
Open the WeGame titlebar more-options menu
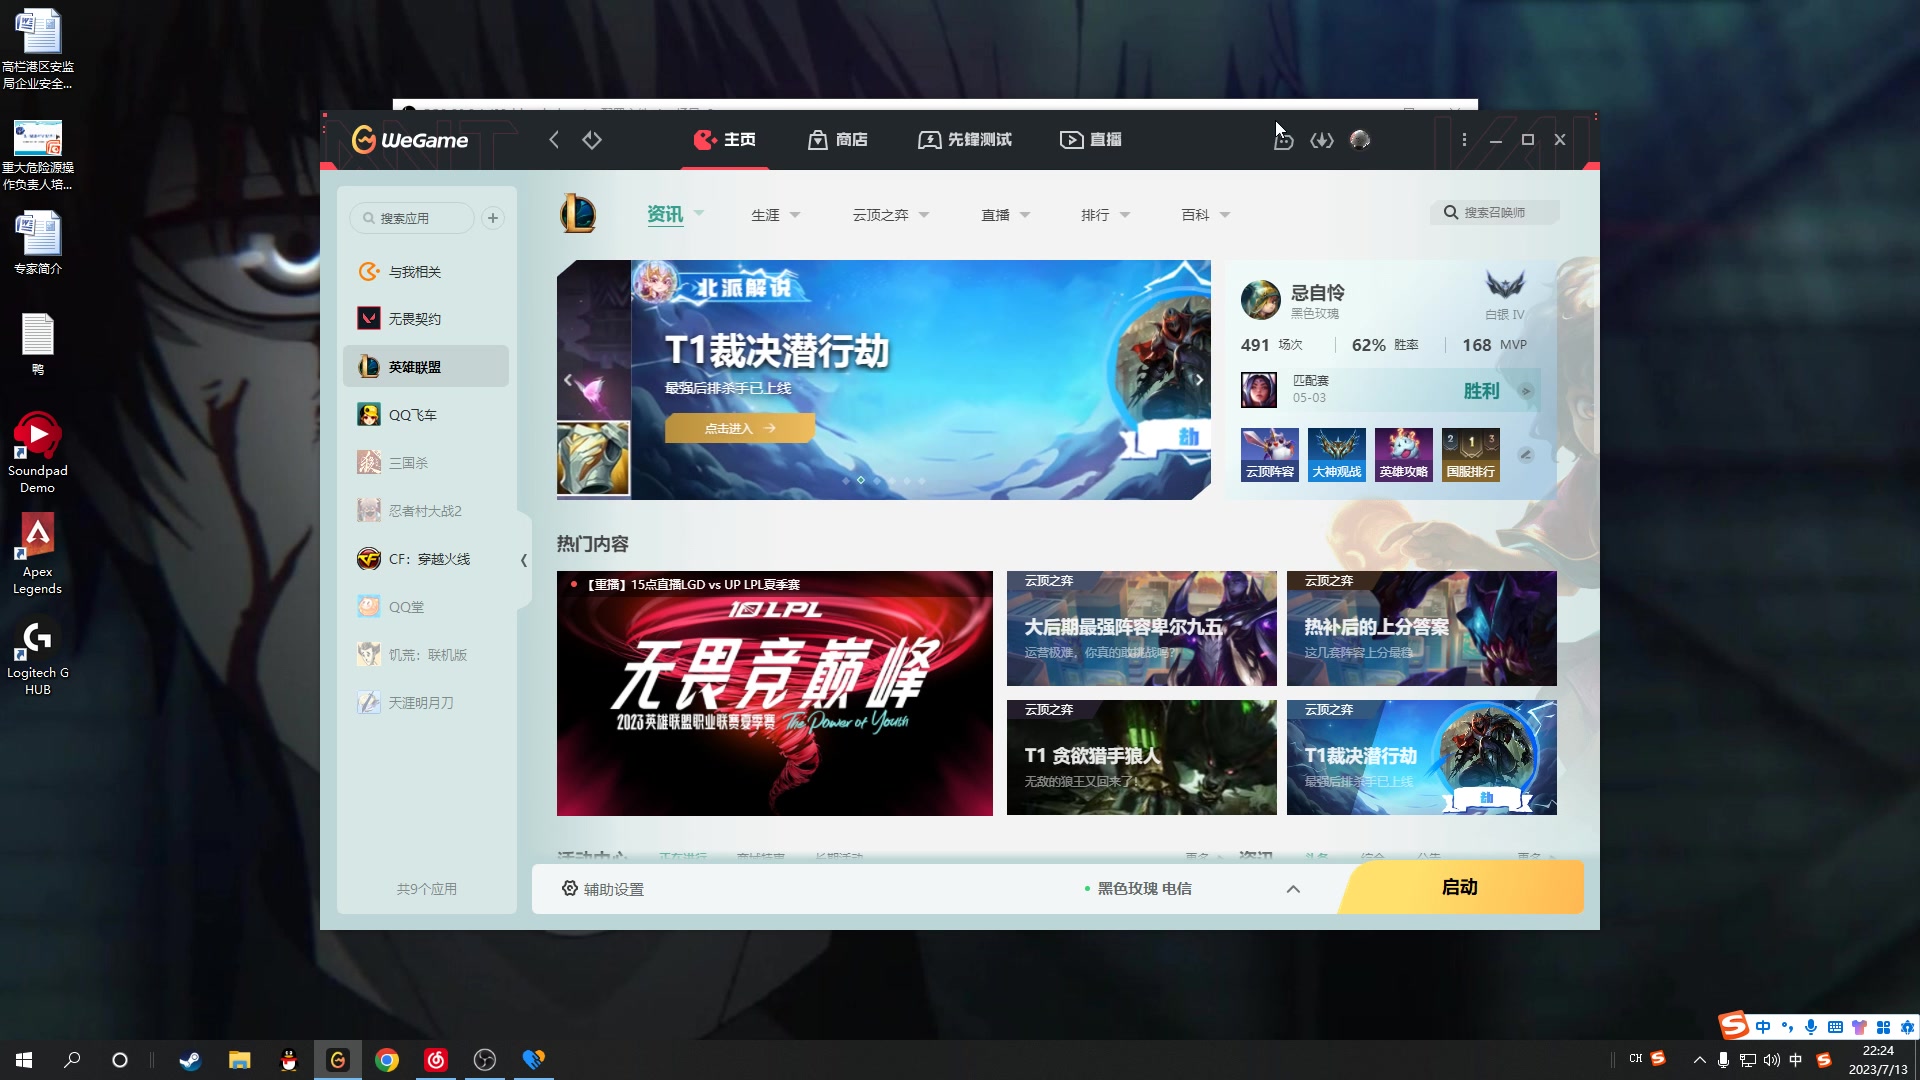pyautogui.click(x=1463, y=140)
